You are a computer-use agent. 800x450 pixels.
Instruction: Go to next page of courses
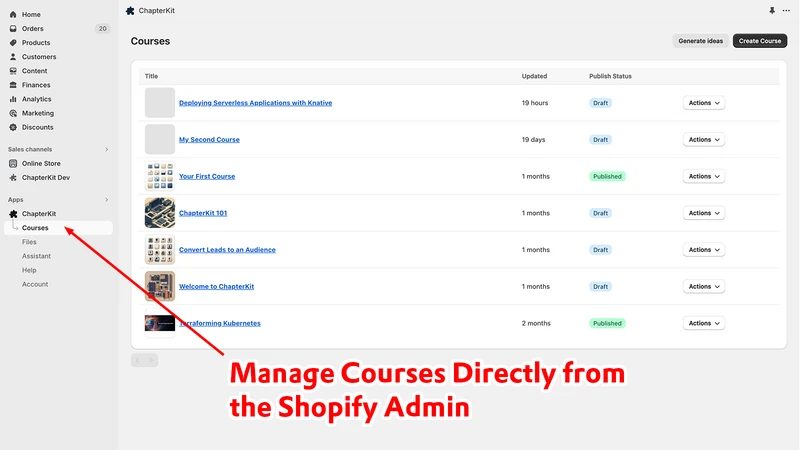pyautogui.click(x=151, y=360)
